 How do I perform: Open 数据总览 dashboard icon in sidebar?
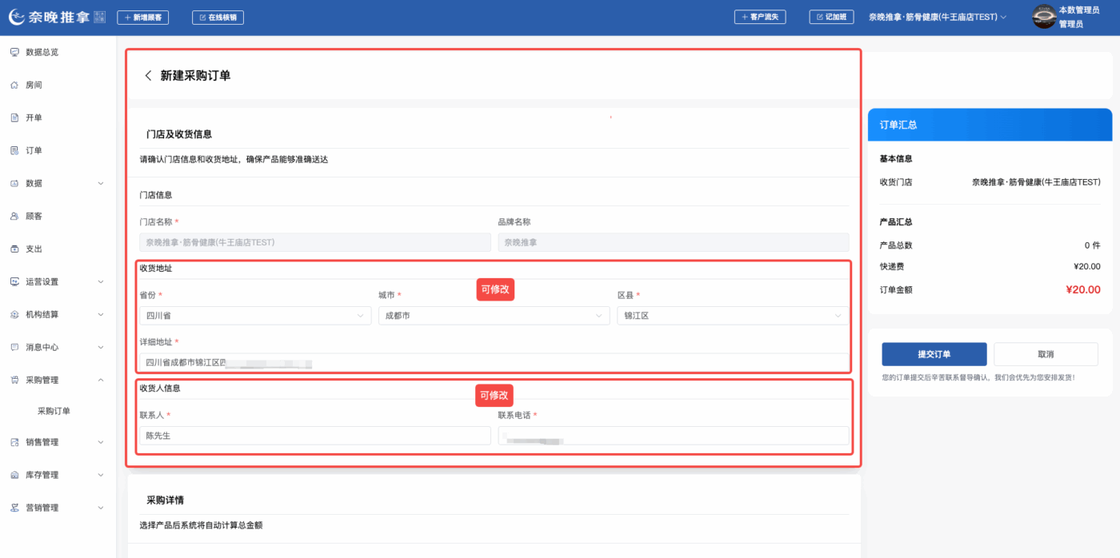click(x=14, y=52)
